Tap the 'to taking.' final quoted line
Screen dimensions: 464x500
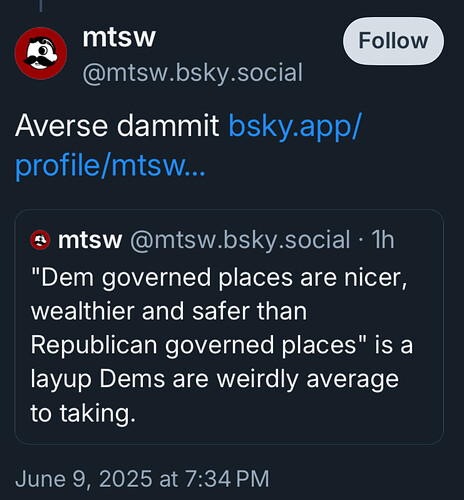(x=83, y=414)
